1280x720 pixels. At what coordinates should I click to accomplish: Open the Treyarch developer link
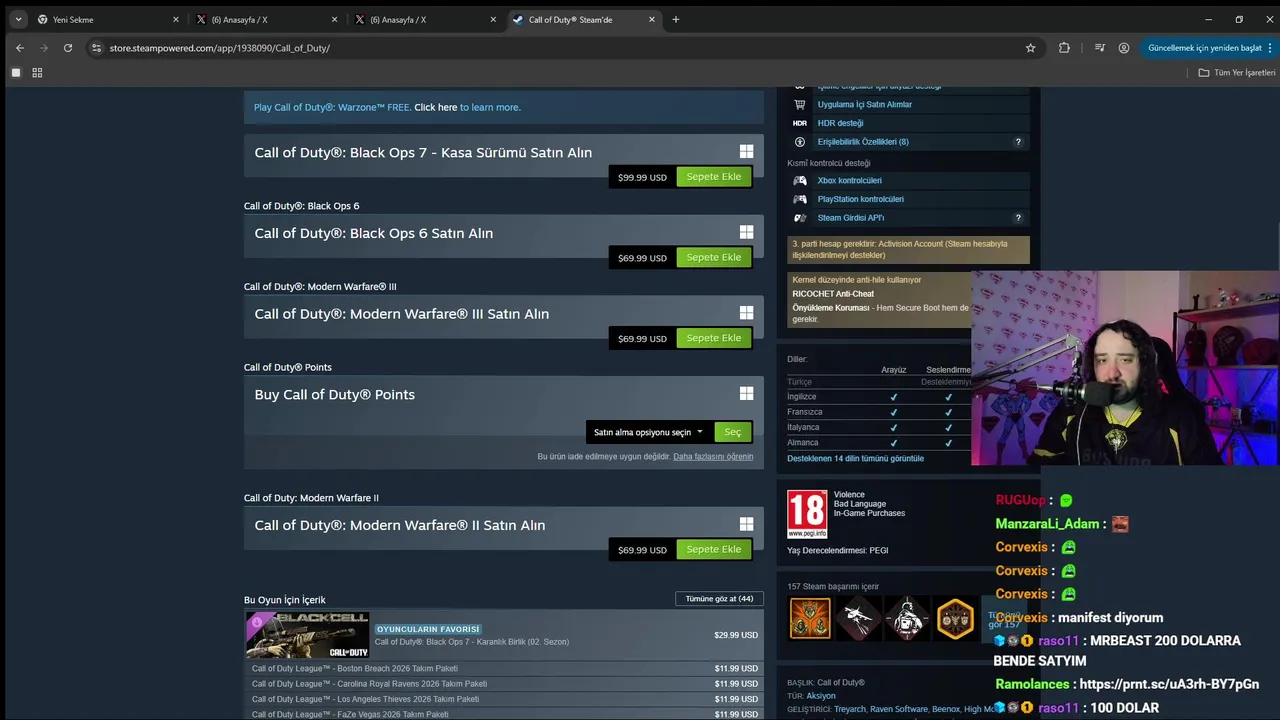tap(850, 710)
